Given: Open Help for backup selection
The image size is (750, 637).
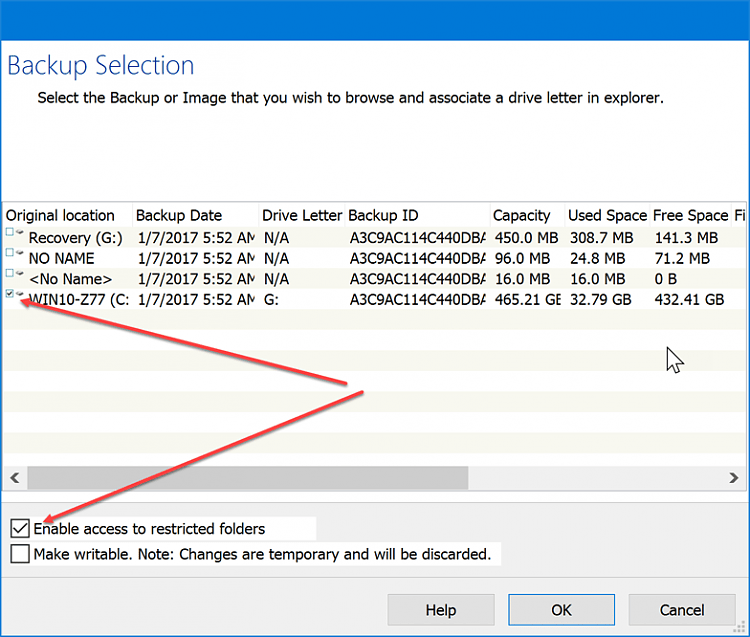Looking at the screenshot, I should [441, 610].
